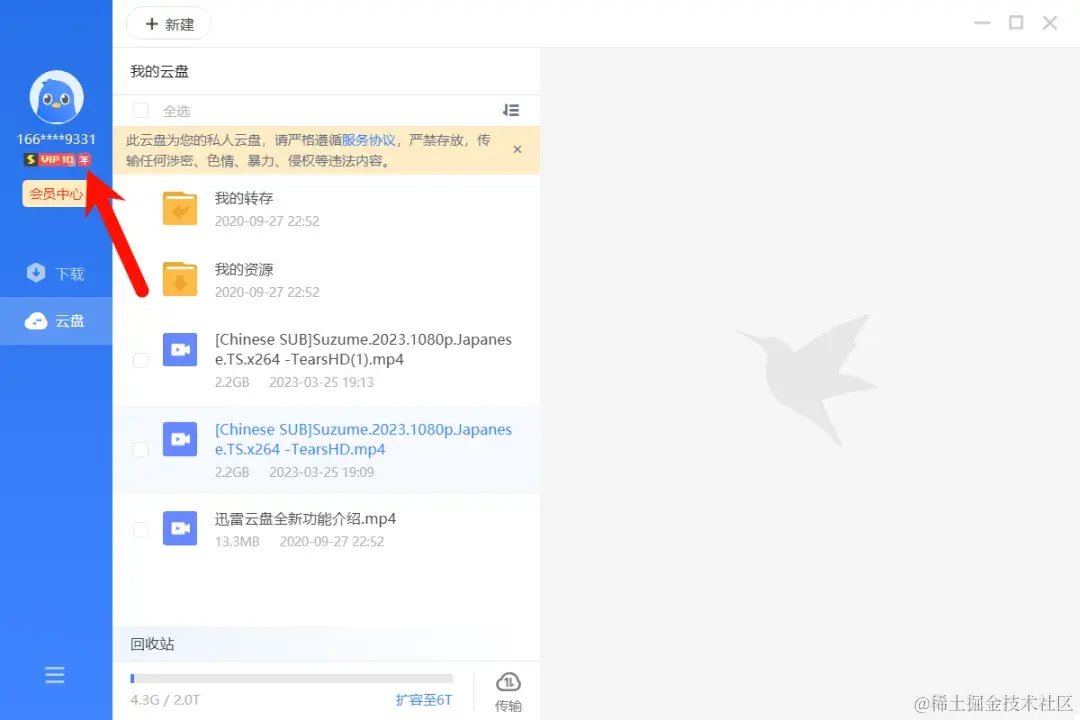Switch to the 下载 tab
This screenshot has height=720, width=1080.
56,274
